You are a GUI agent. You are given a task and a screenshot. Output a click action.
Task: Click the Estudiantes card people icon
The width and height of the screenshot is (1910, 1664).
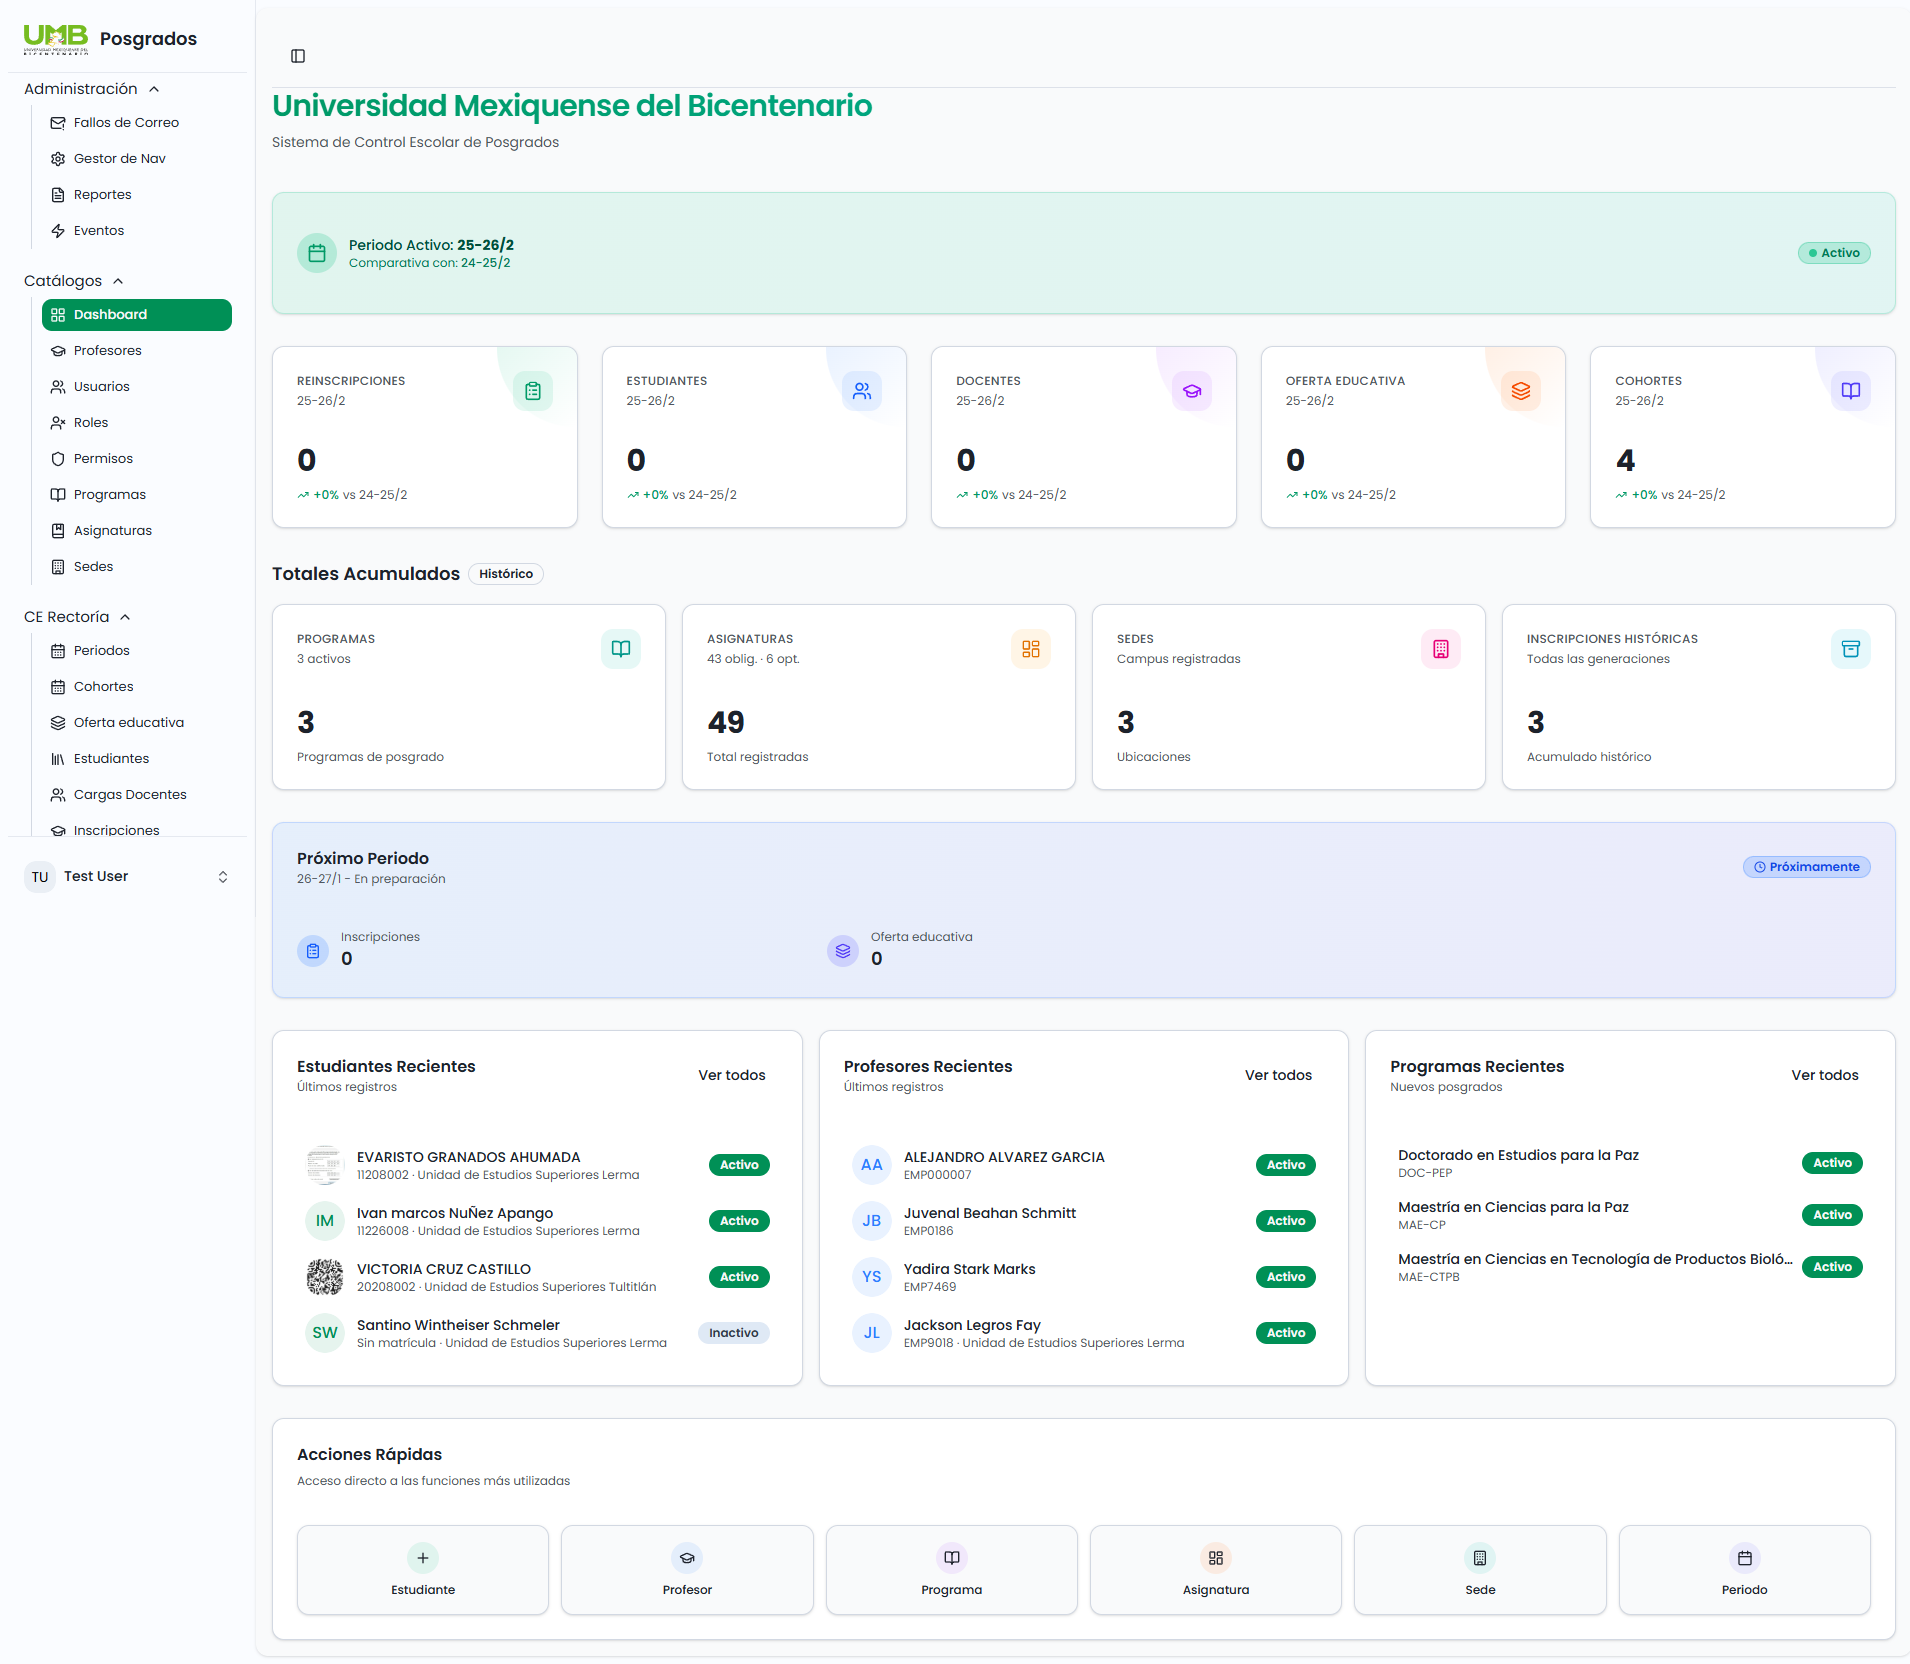pyautogui.click(x=862, y=391)
